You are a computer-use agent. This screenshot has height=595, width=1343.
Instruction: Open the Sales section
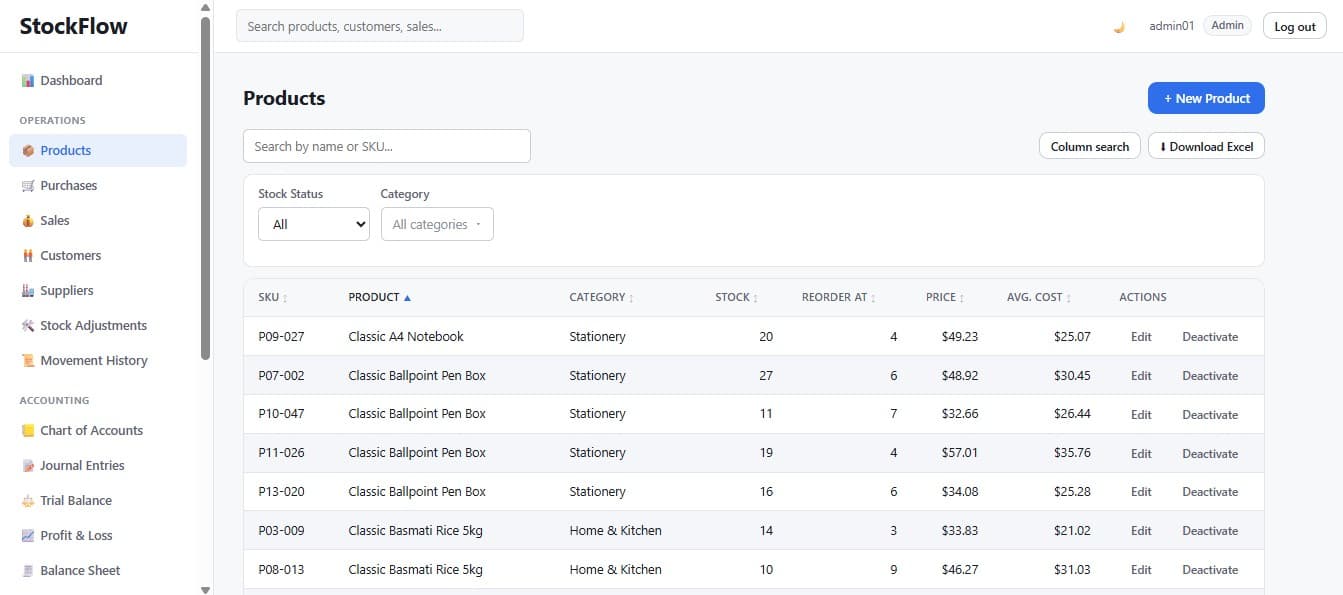point(98,220)
